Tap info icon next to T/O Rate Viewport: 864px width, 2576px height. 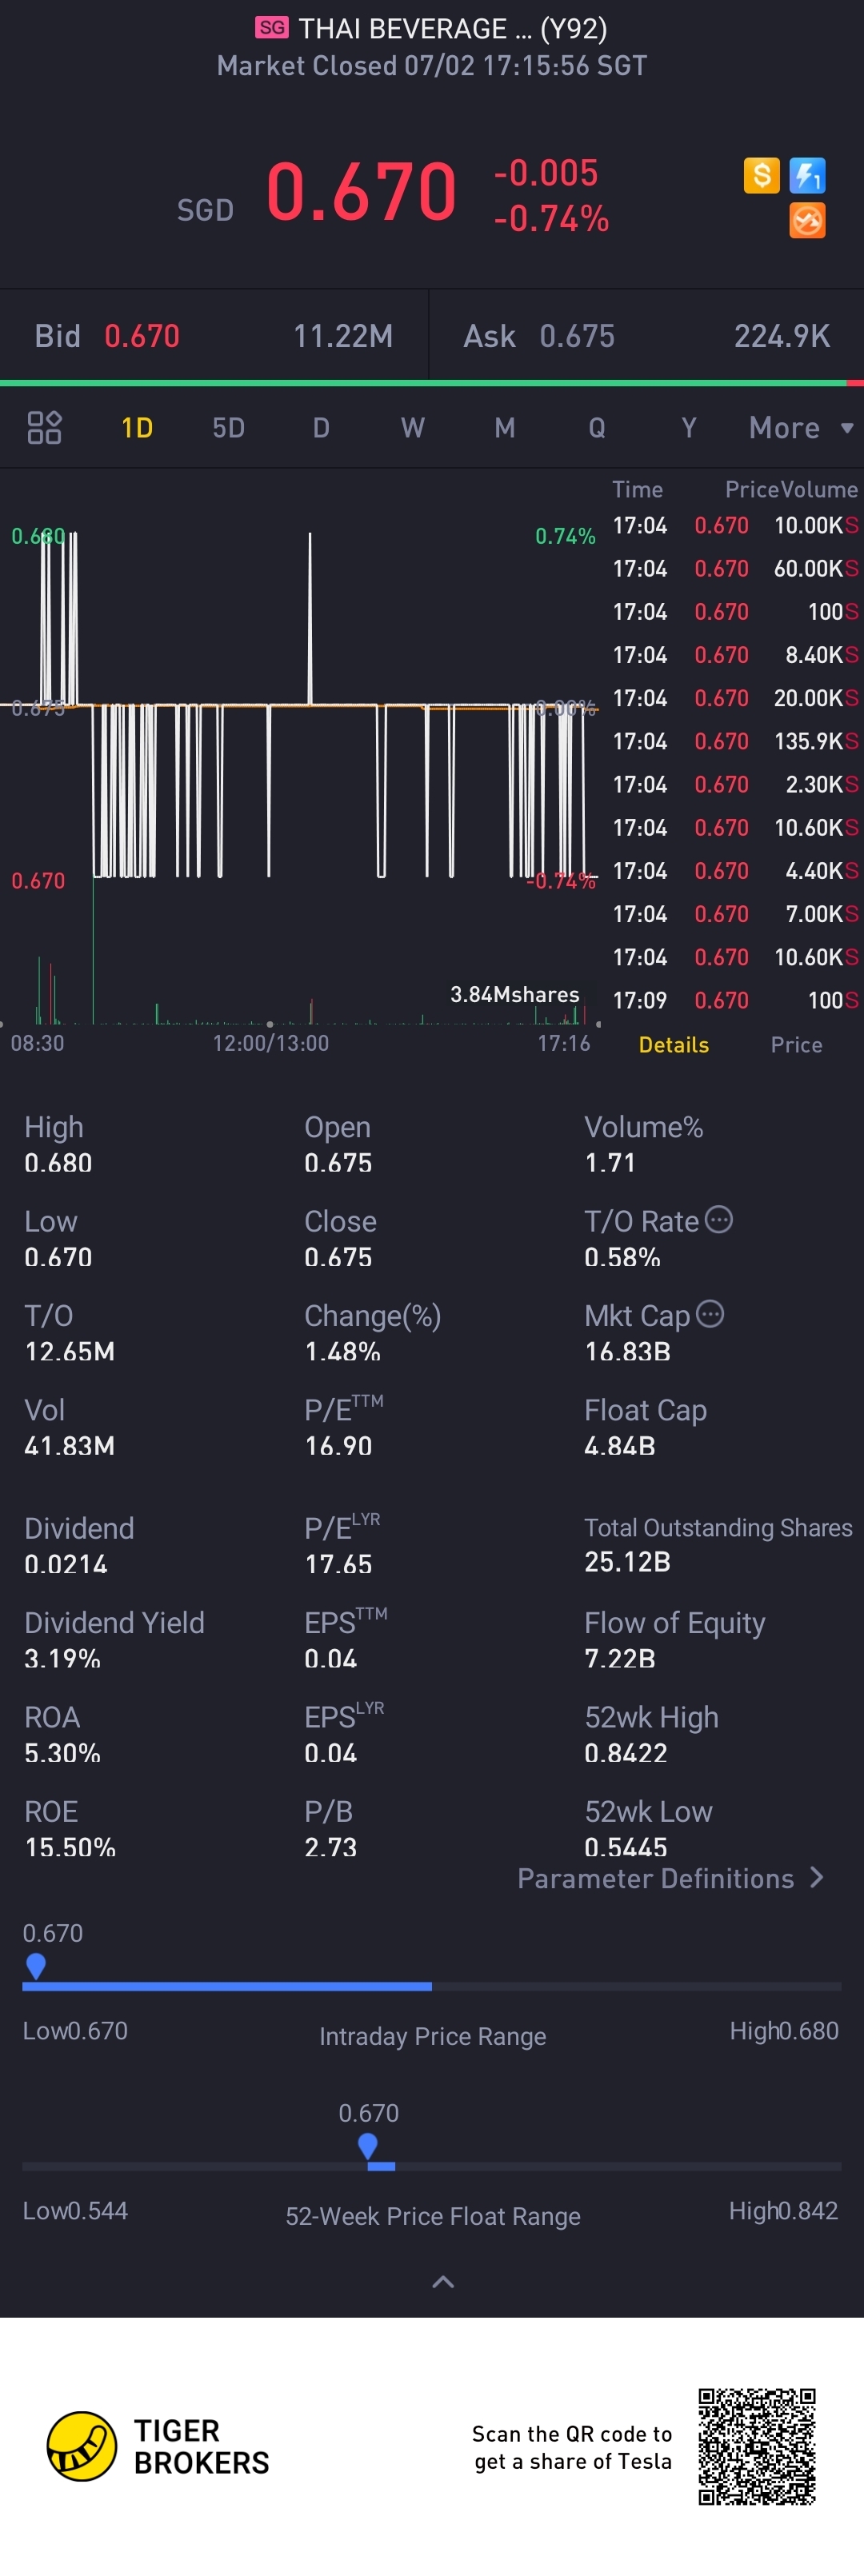[719, 1220]
